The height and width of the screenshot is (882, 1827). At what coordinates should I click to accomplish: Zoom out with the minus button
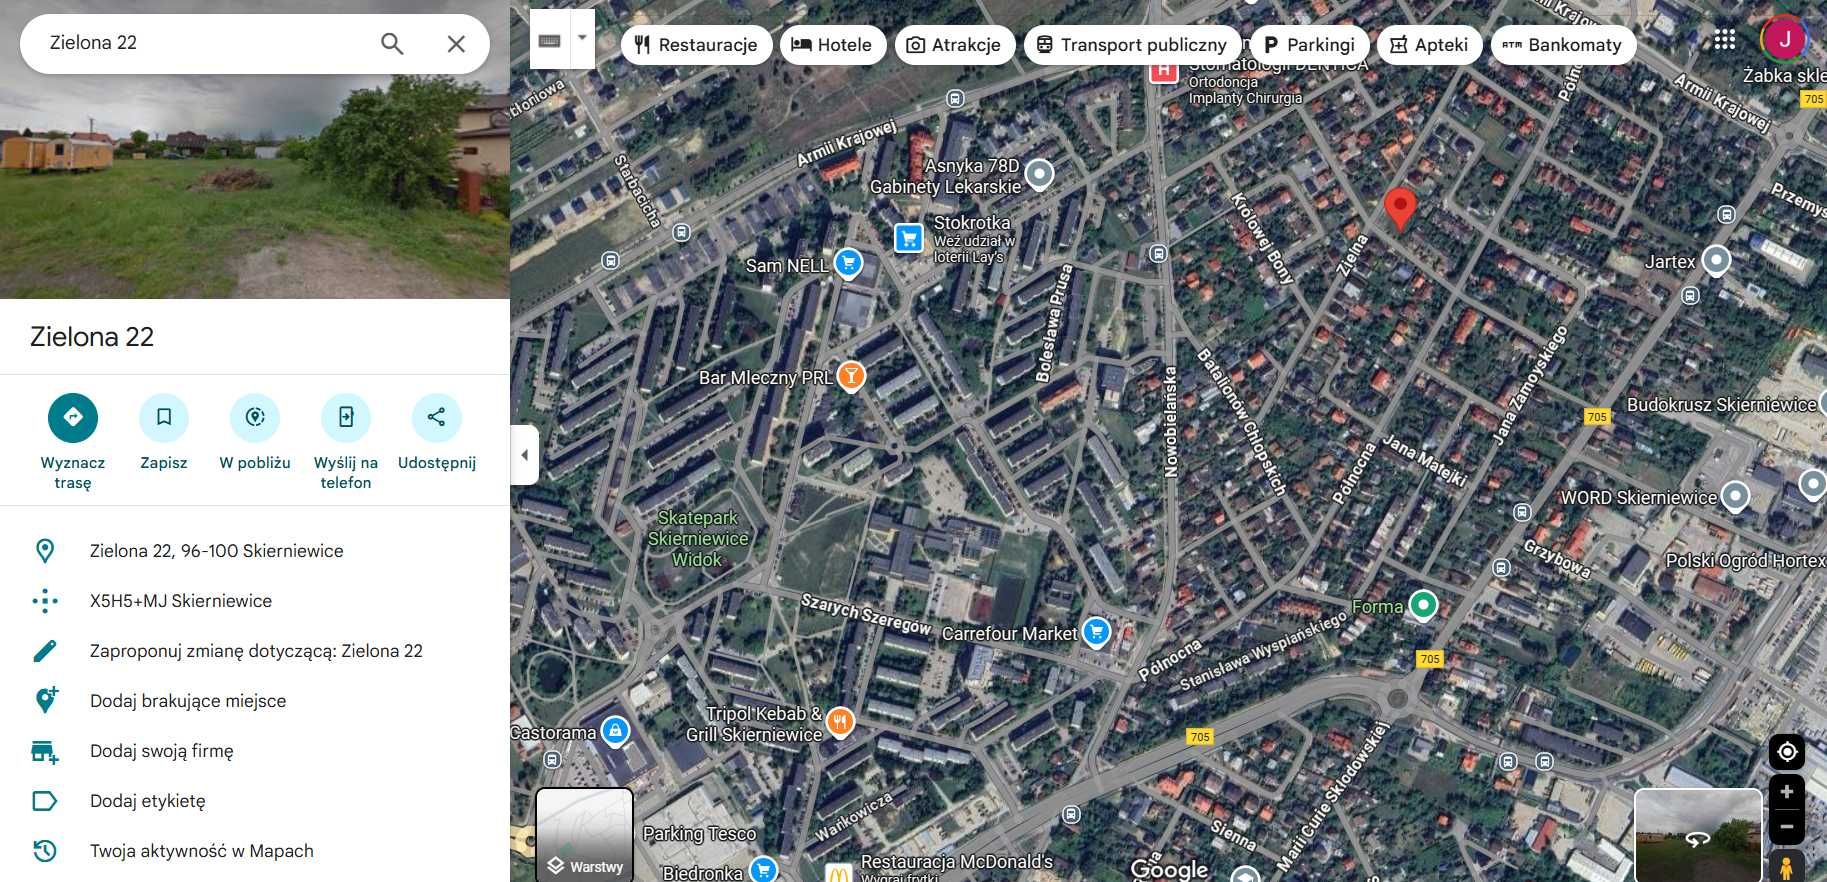[1787, 827]
